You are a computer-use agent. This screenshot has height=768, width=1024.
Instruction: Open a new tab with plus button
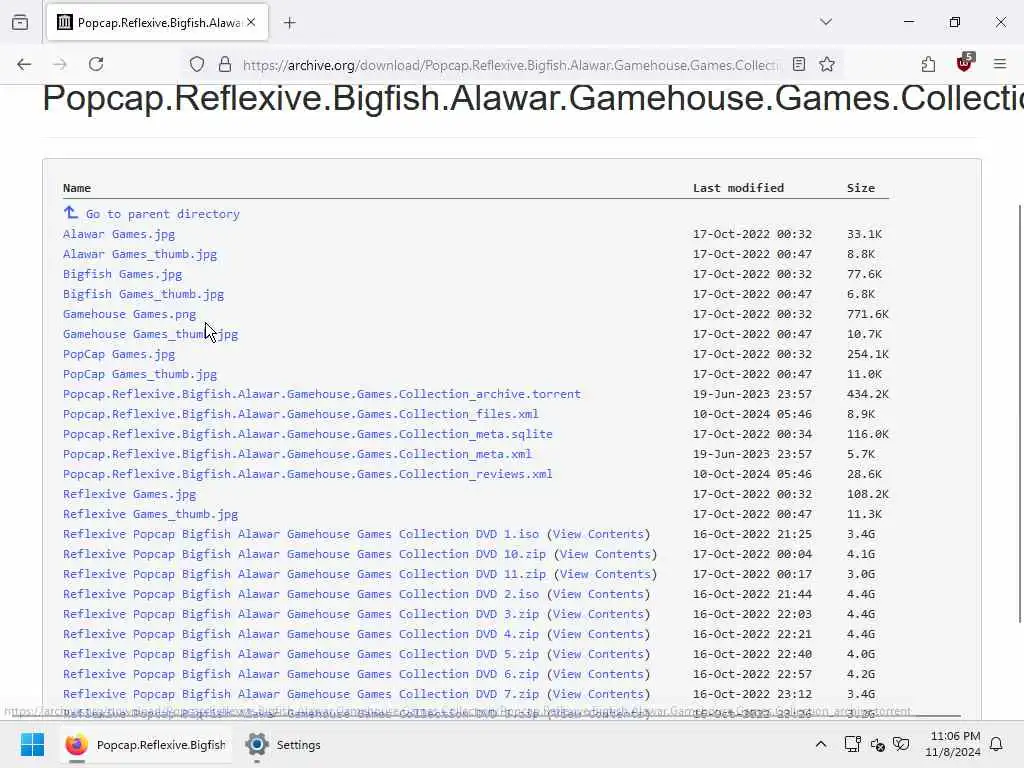pyautogui.click(x=289, y=23)
